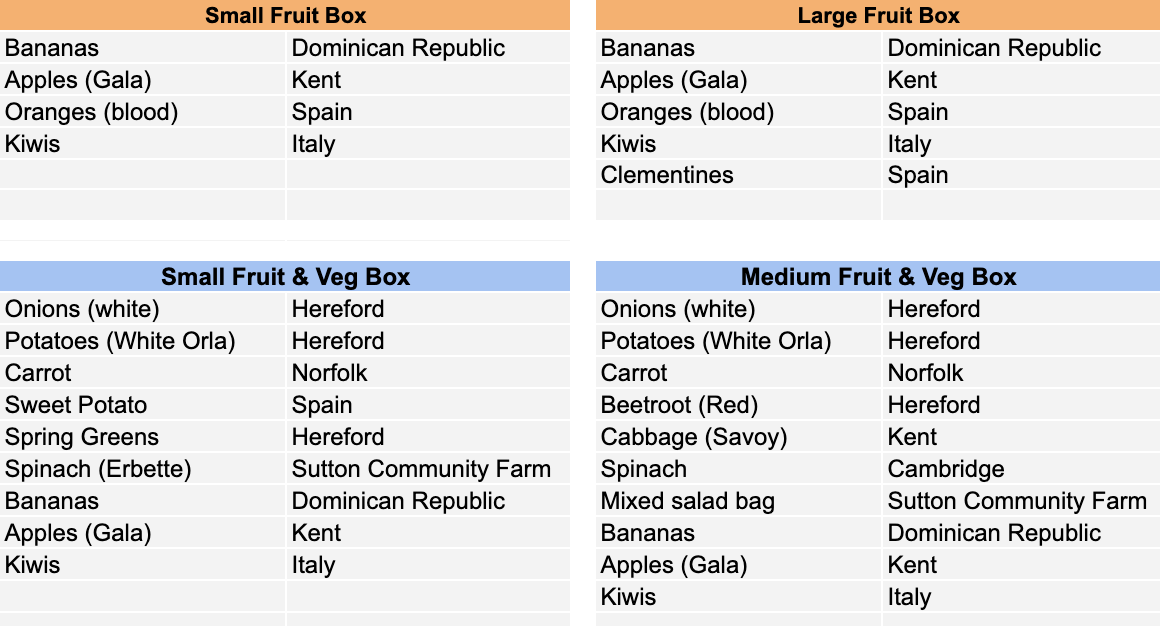The height and width of the screenshot is (626, 1164).
Task: Select Kiwis in the Large Fruit Box
Action: point(738,143)
